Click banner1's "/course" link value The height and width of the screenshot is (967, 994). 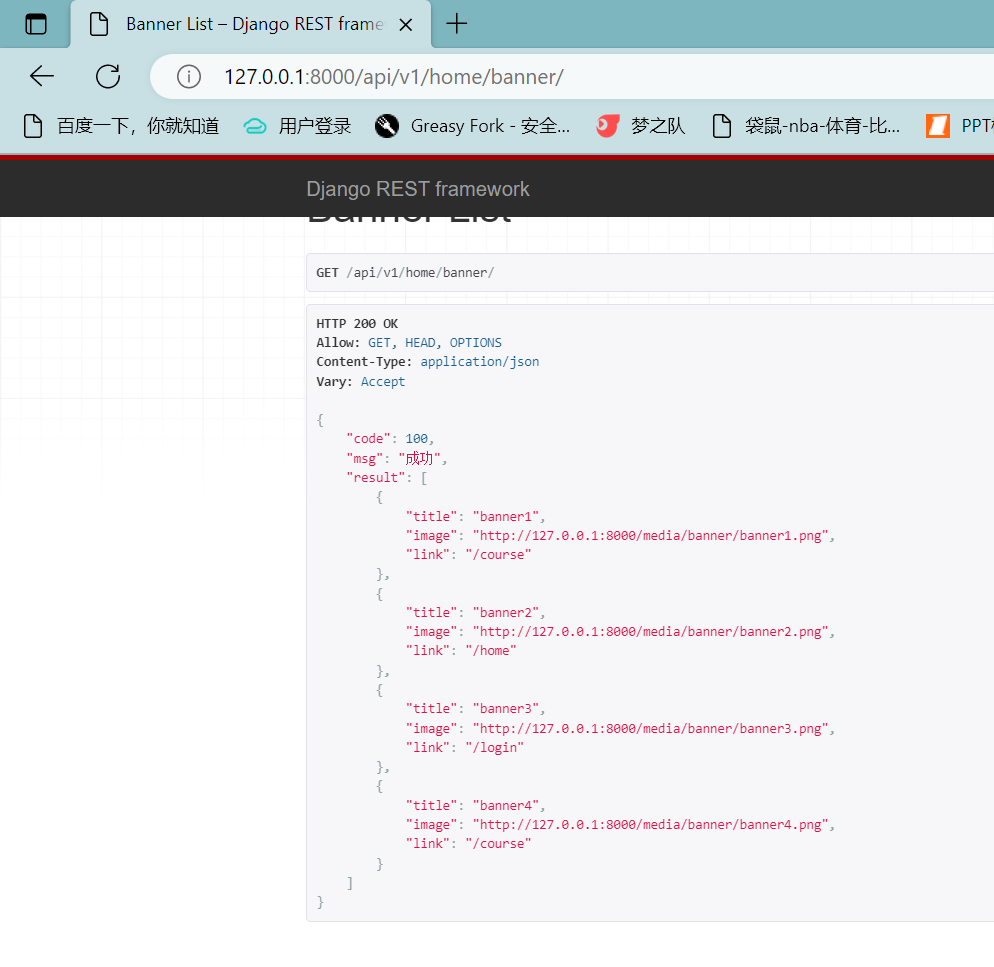point(498,554)
